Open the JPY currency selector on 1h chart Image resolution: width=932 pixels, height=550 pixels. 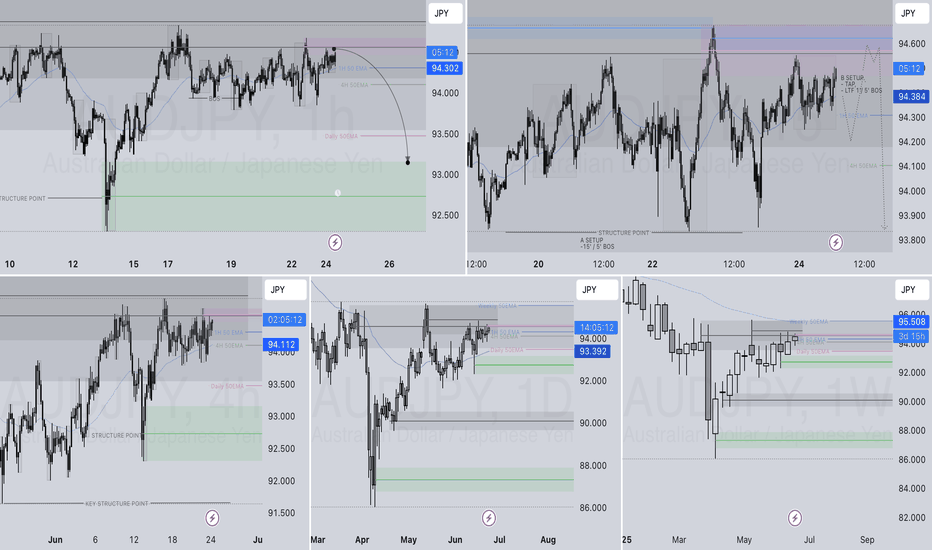[445, 13]
